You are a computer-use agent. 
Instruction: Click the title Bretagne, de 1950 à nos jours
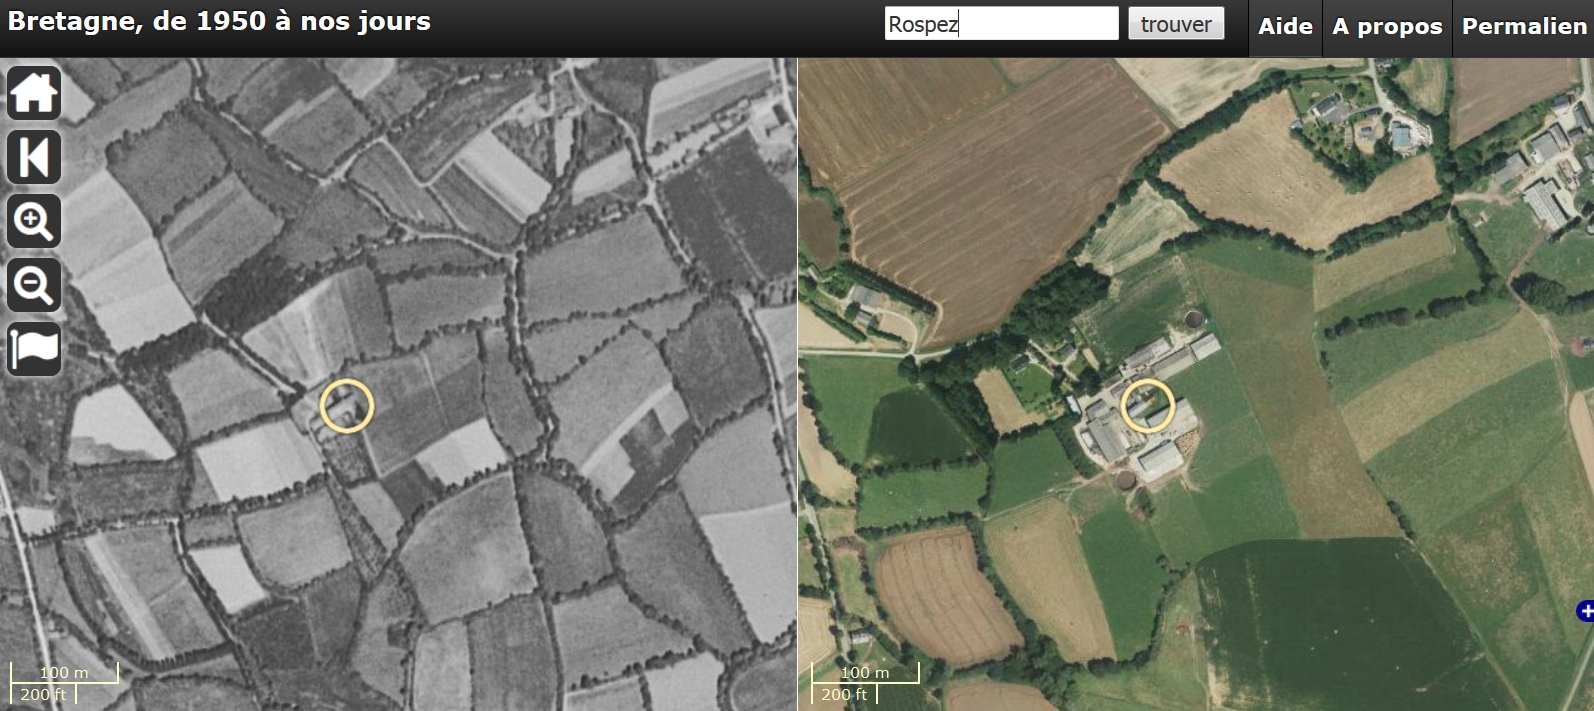pos(219,21)
